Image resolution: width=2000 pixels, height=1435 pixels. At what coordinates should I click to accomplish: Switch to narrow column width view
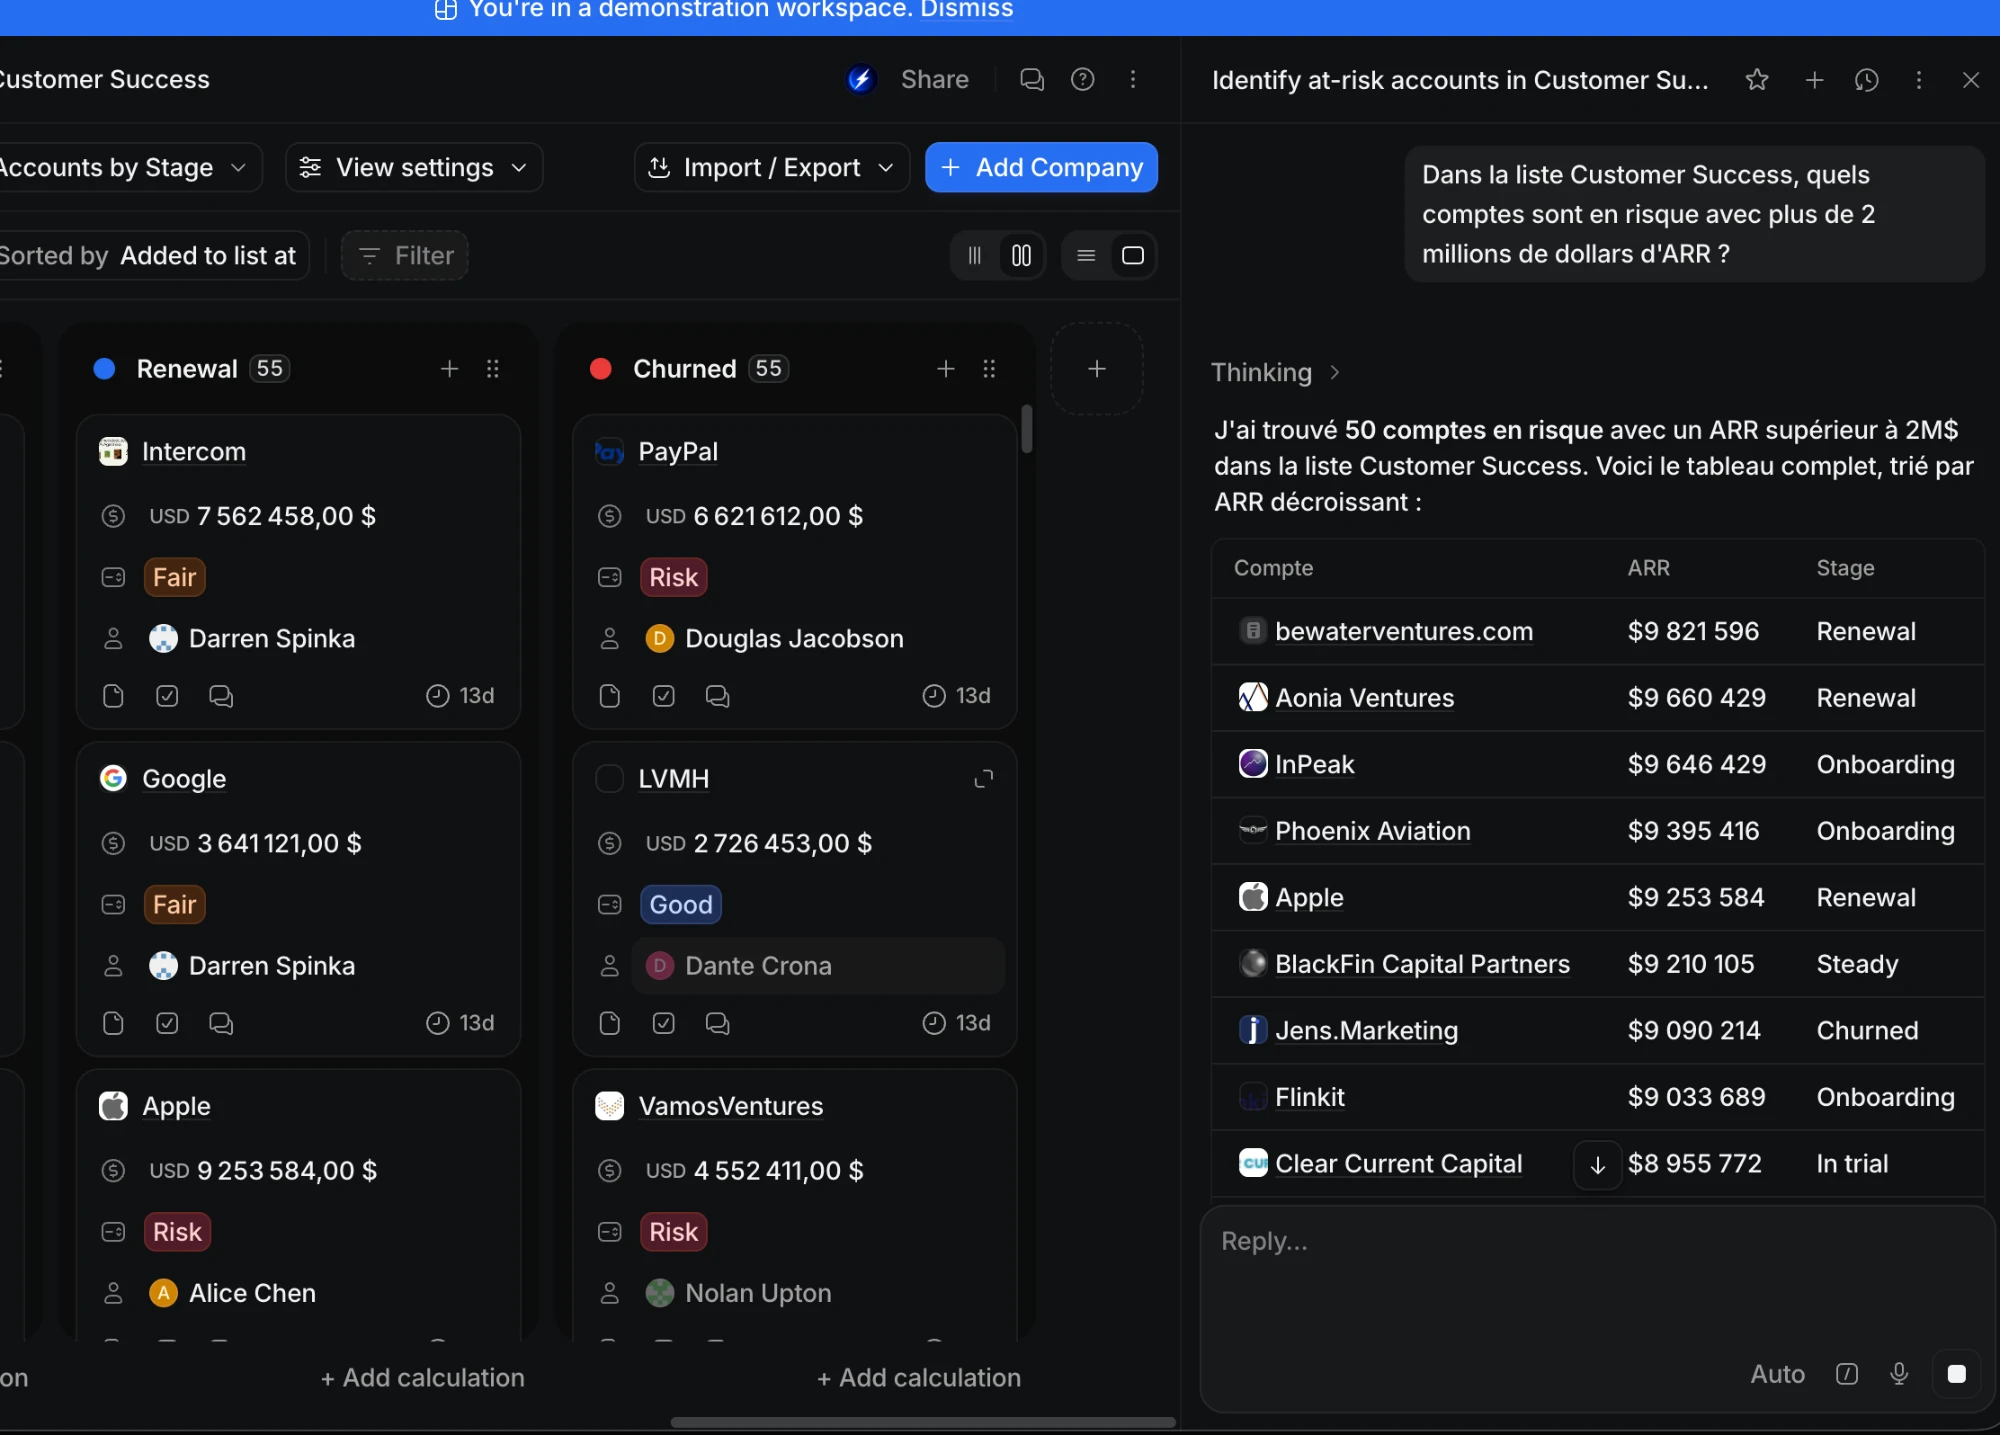tap(974, 256)
